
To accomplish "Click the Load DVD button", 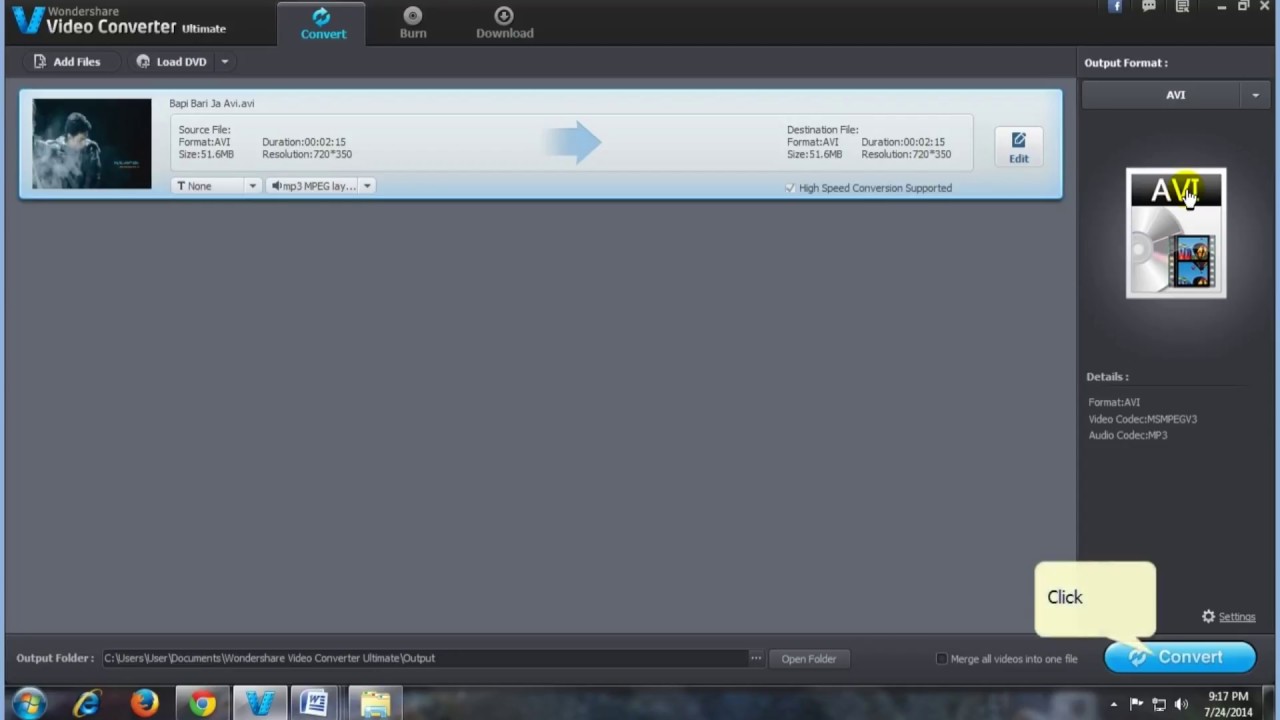I will [172, 62].
